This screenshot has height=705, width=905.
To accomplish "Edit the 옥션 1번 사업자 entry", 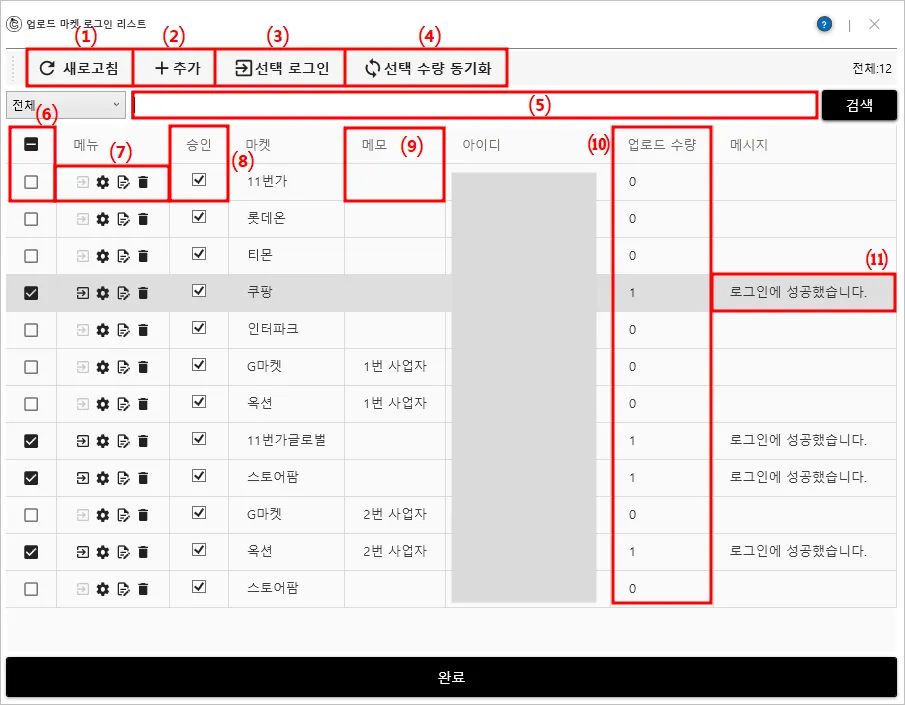I will tap(123, 404).
